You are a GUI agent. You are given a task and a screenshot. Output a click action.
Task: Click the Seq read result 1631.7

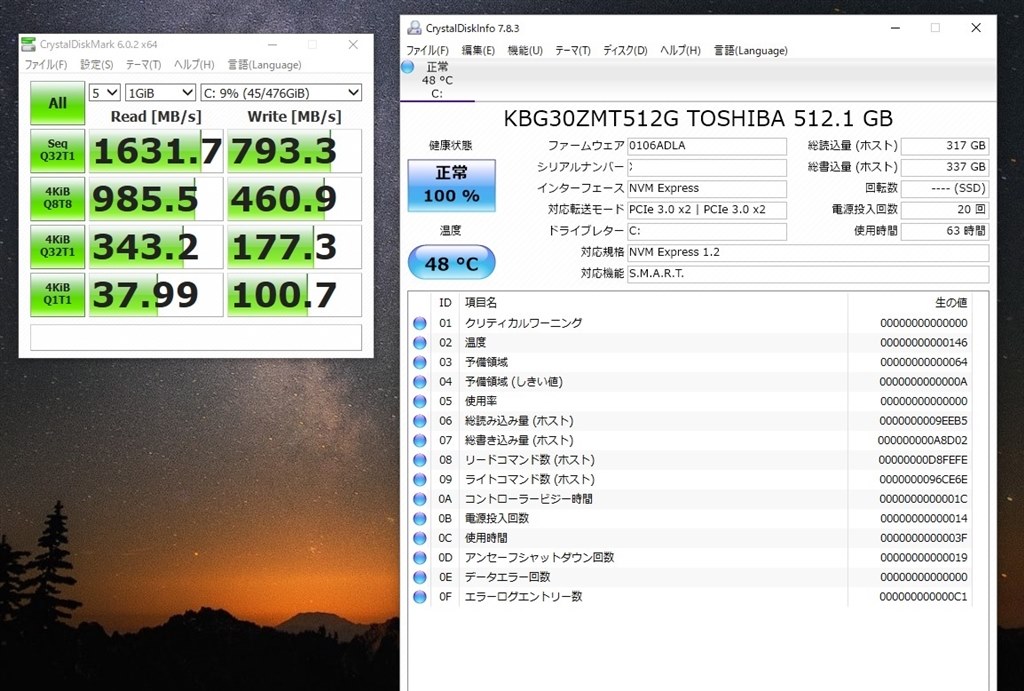[156, 151]
